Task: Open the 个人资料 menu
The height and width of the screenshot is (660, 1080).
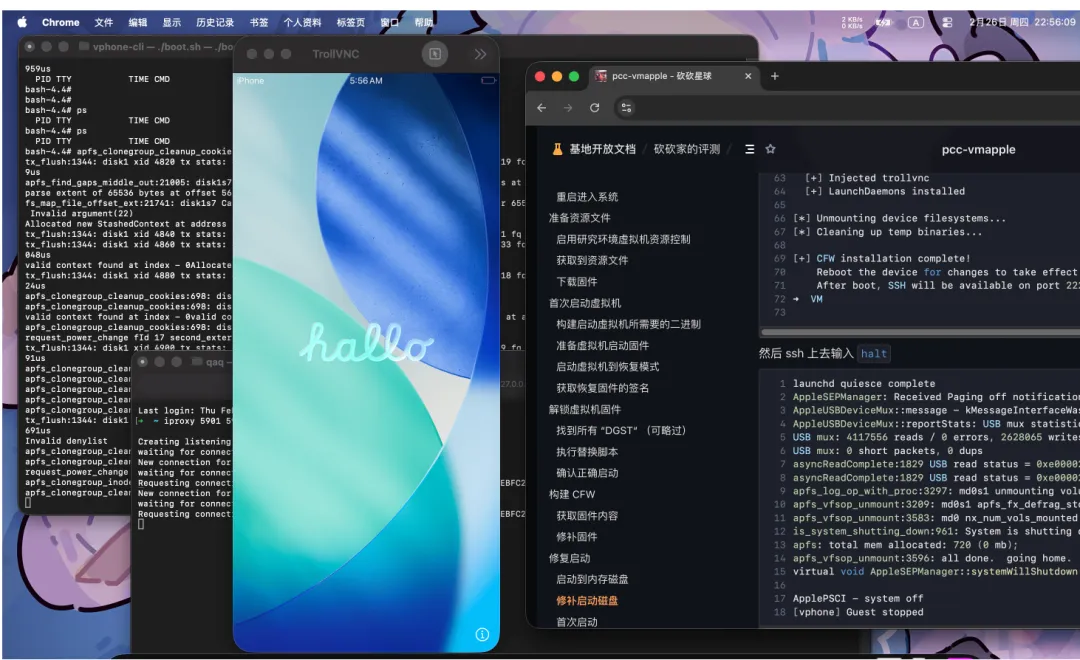Action: click(302, 22)
